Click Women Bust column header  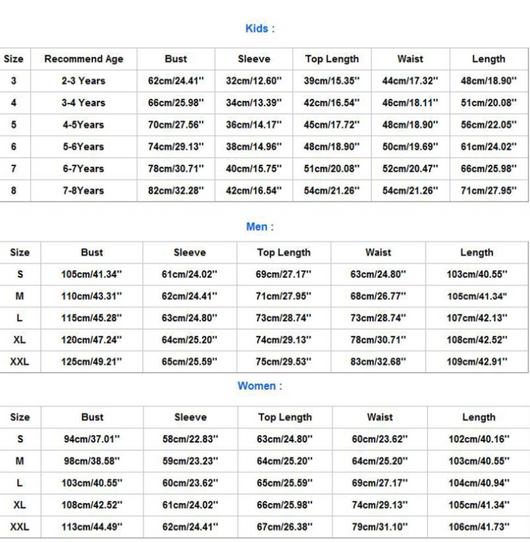[92, 417]
